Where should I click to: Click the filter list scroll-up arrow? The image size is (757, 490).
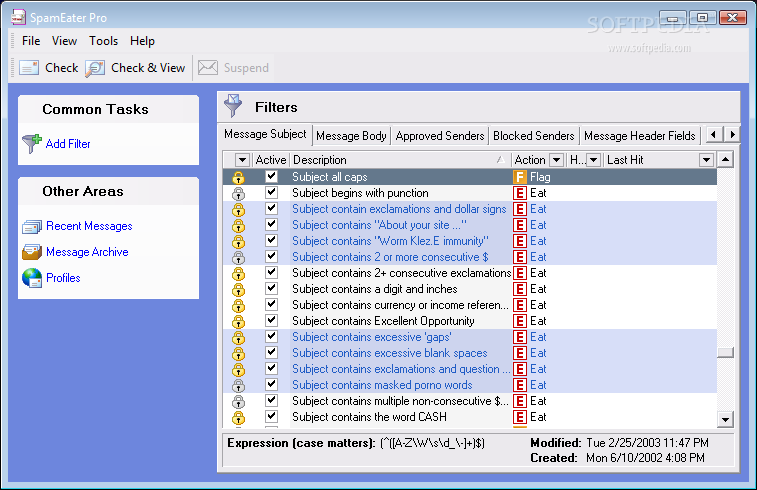pyautogui.click(x=725, y=159)
